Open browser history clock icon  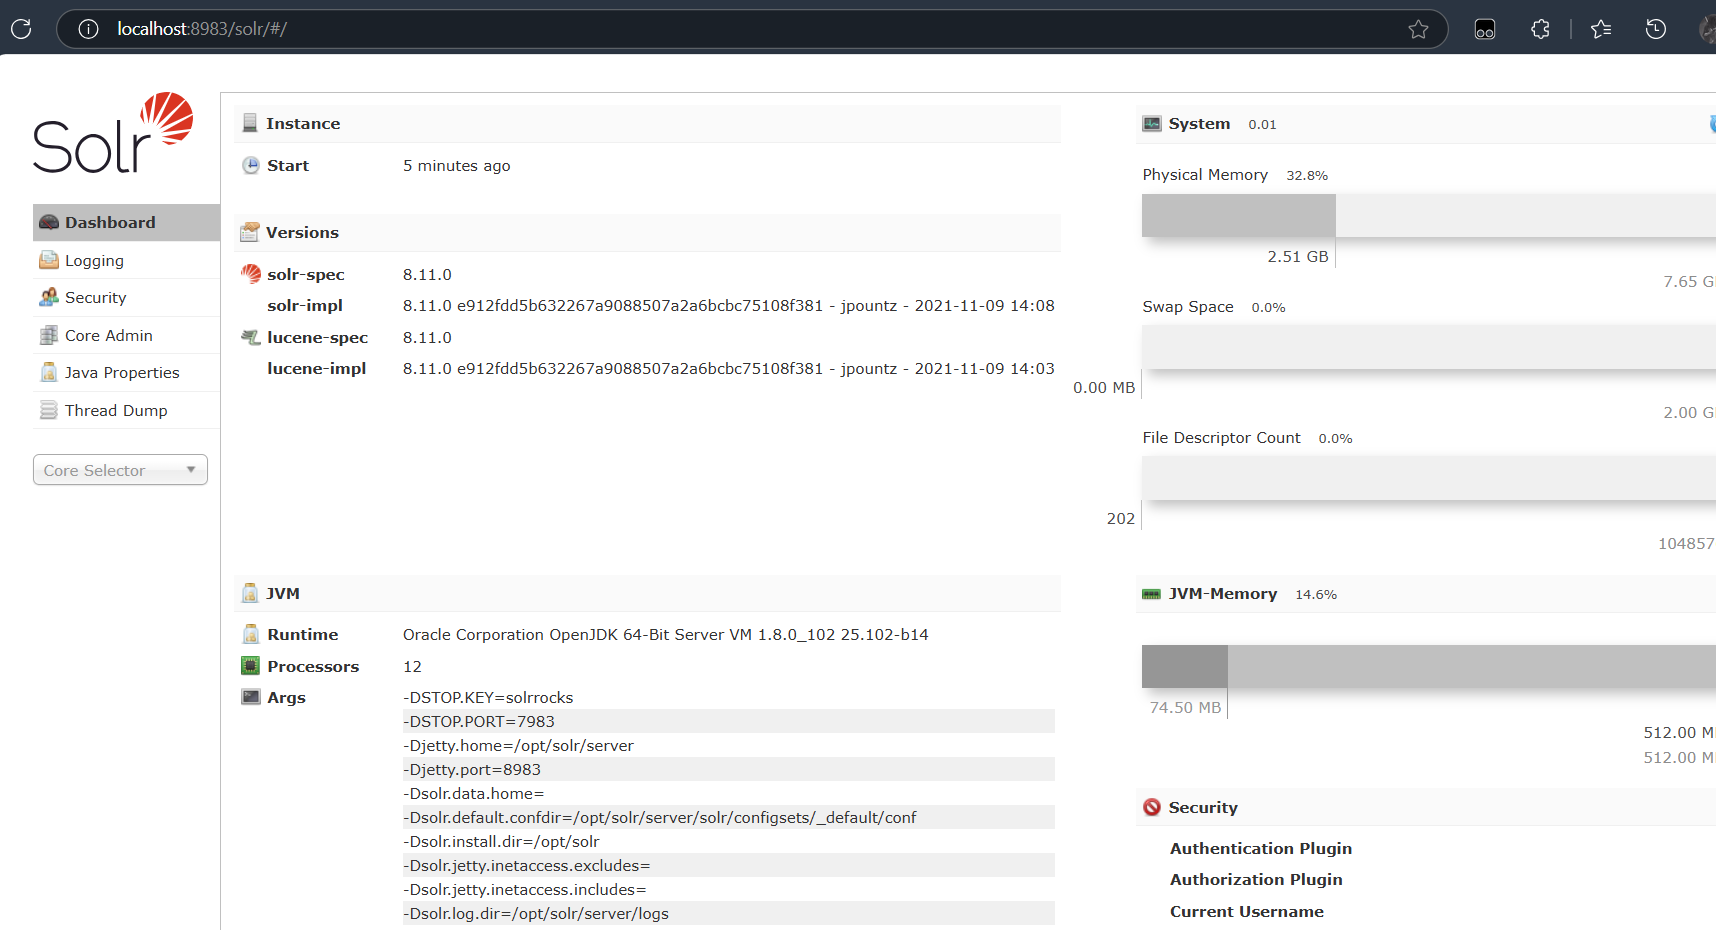1656,29
